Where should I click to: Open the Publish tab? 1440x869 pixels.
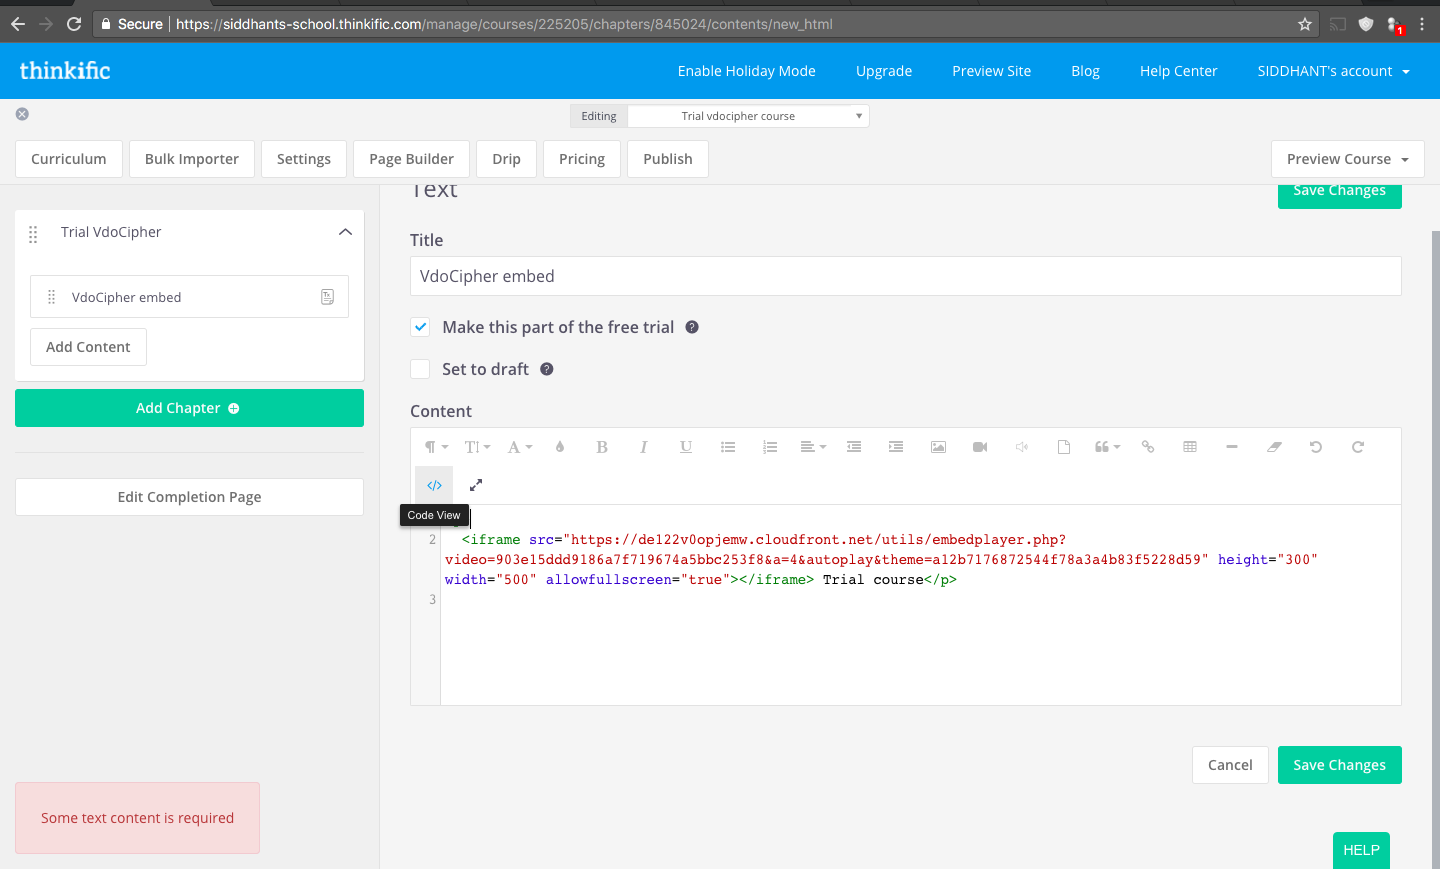[668, 159]
